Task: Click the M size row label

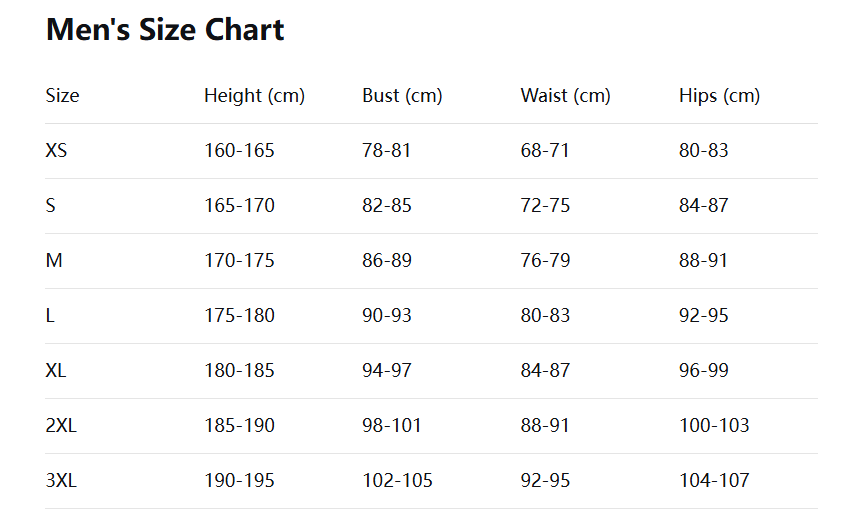Action: 54,261
